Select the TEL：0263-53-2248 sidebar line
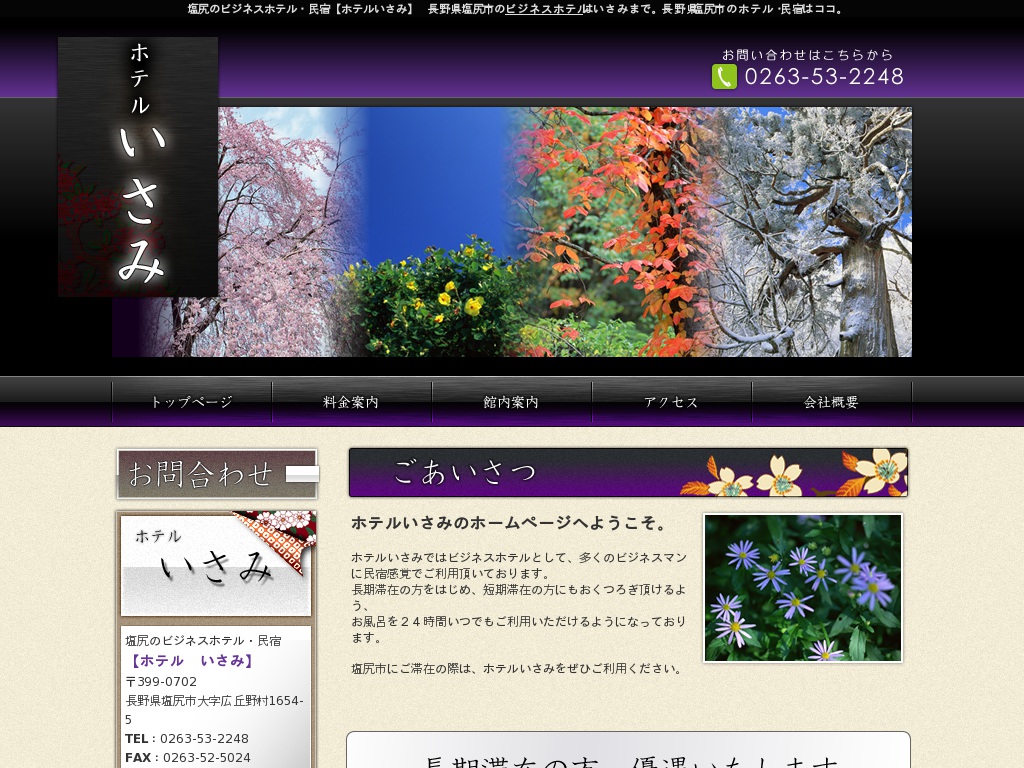Screen dimensions: 1024x768 pyautogui.click(x=187, y=739)
